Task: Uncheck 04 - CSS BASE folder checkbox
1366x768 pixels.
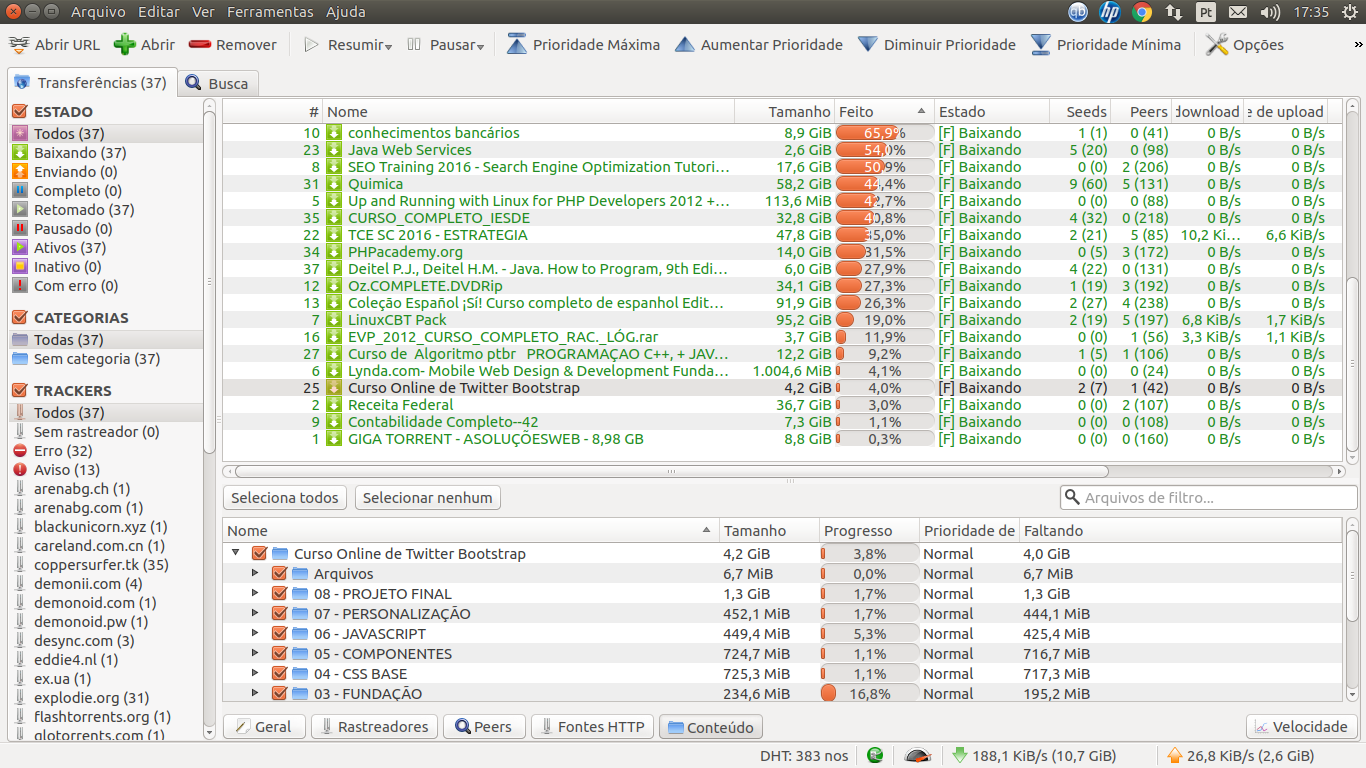Action: click(x=280, y=674)
